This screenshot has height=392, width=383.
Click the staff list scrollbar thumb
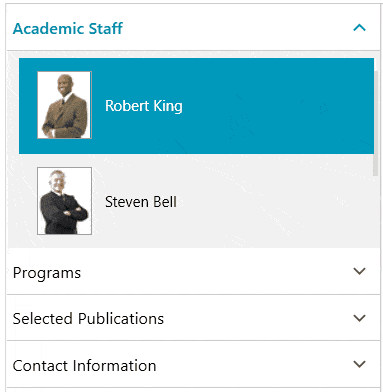tap(376, 123)
